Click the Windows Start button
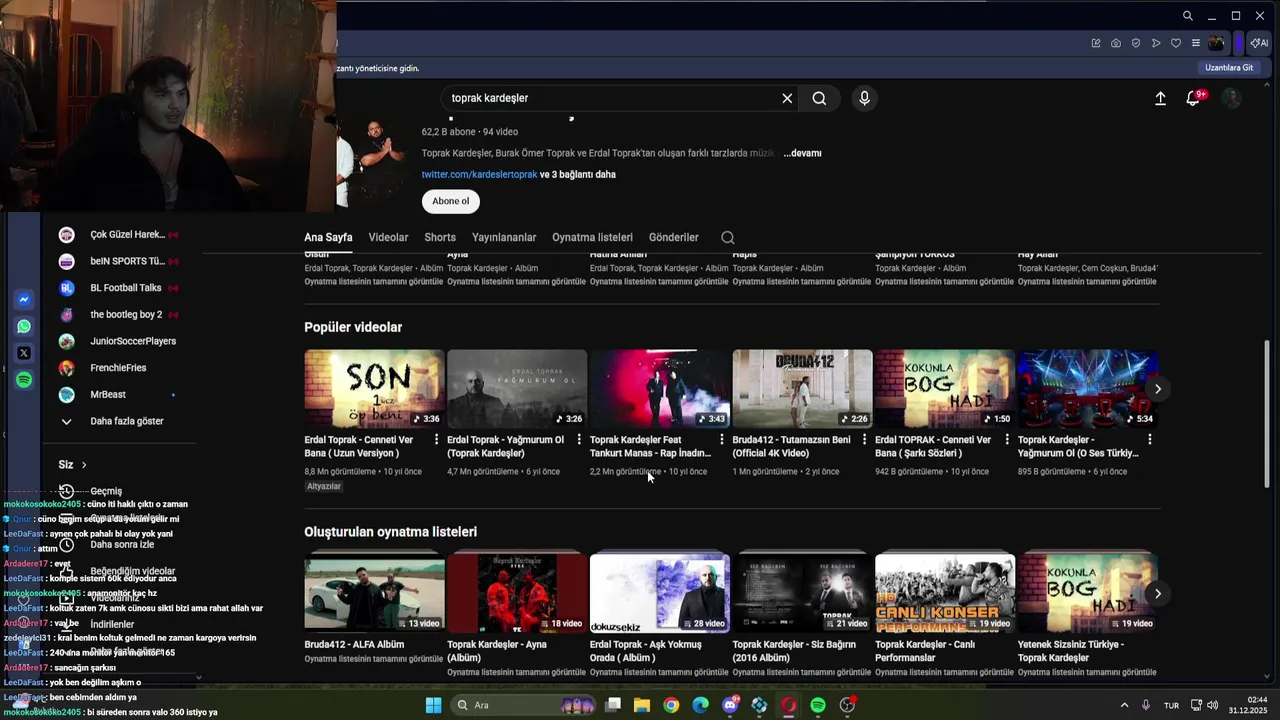 [x=433, y=705]
